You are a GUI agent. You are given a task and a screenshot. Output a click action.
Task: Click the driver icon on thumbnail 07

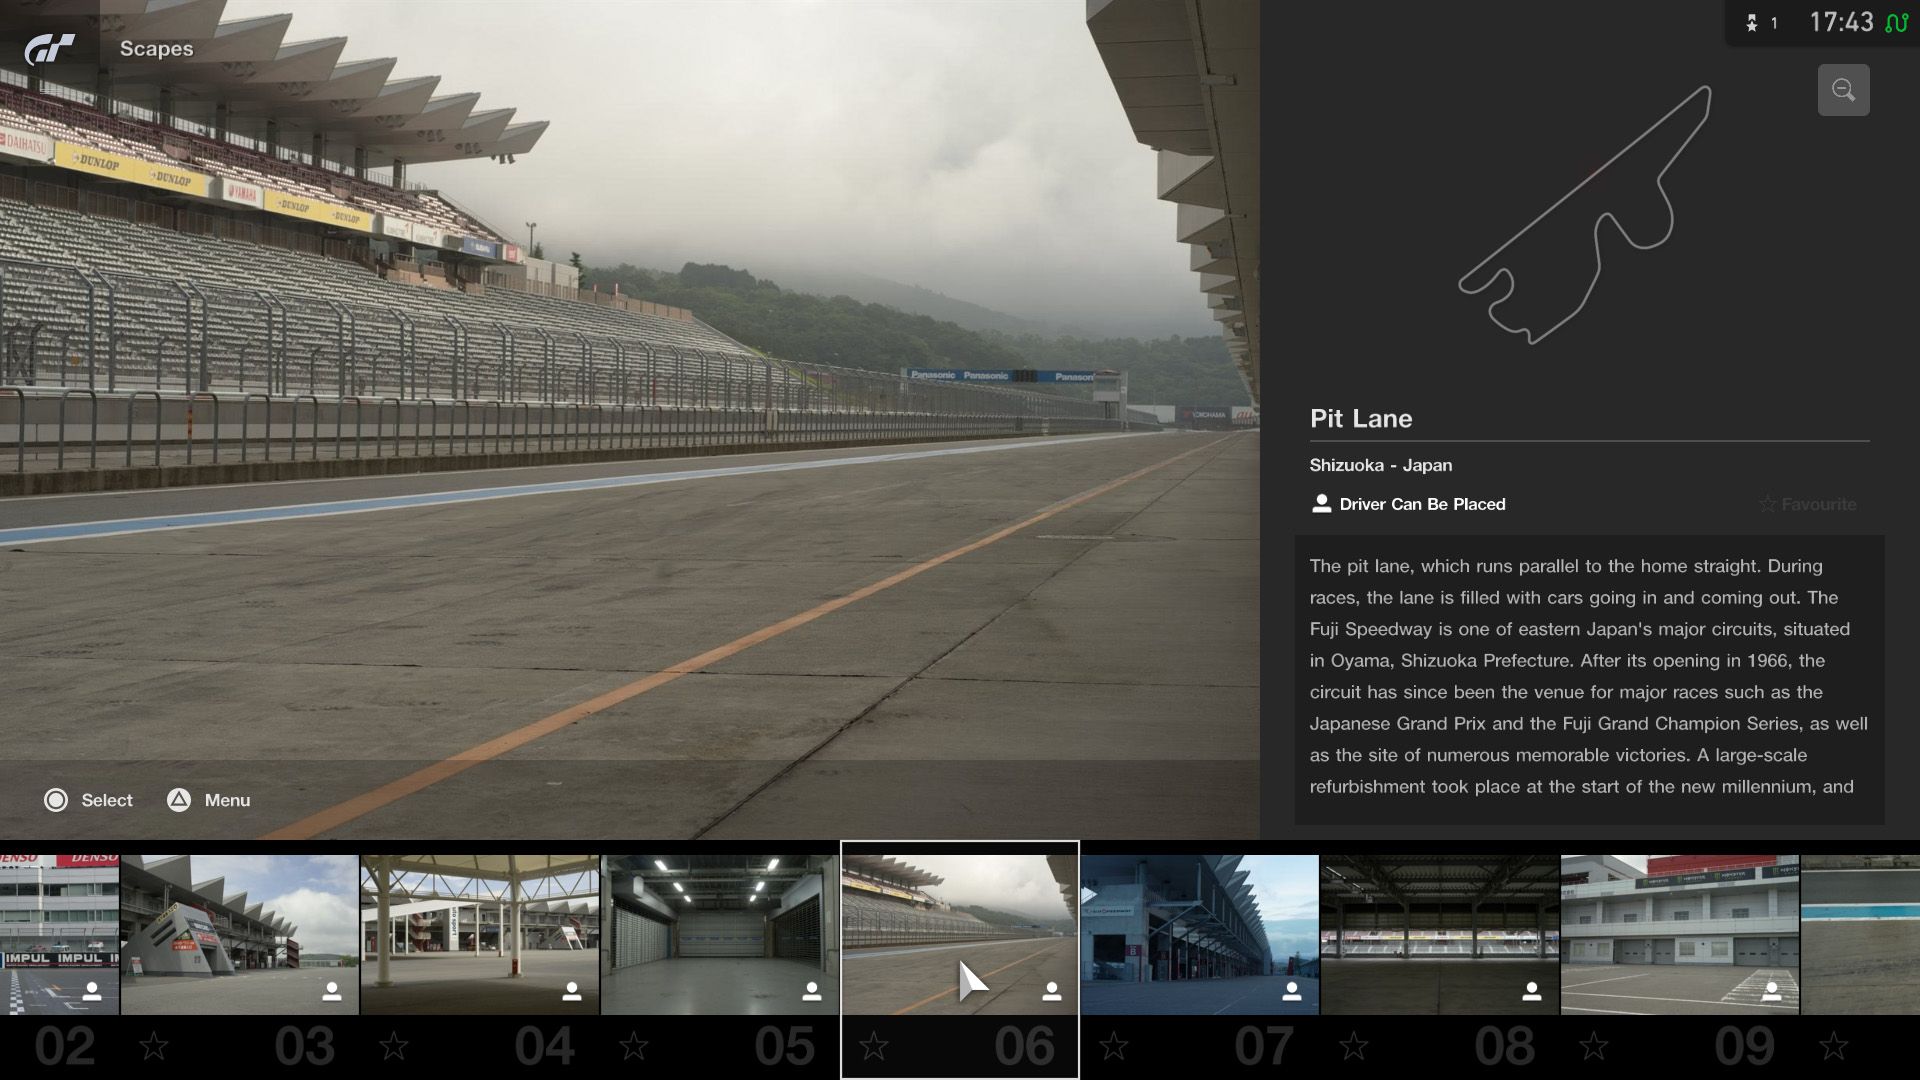1291,991
